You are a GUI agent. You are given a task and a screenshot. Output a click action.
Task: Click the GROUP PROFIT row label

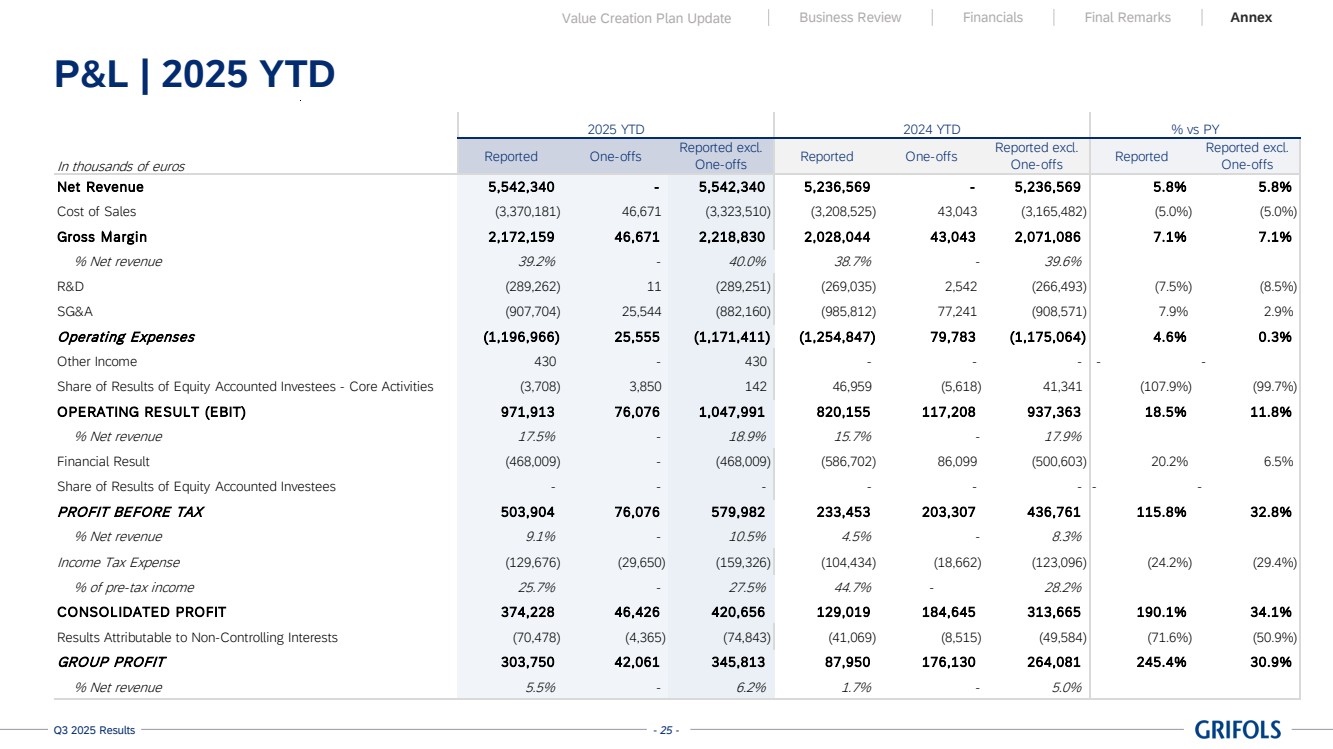click(x=111, y=662)
